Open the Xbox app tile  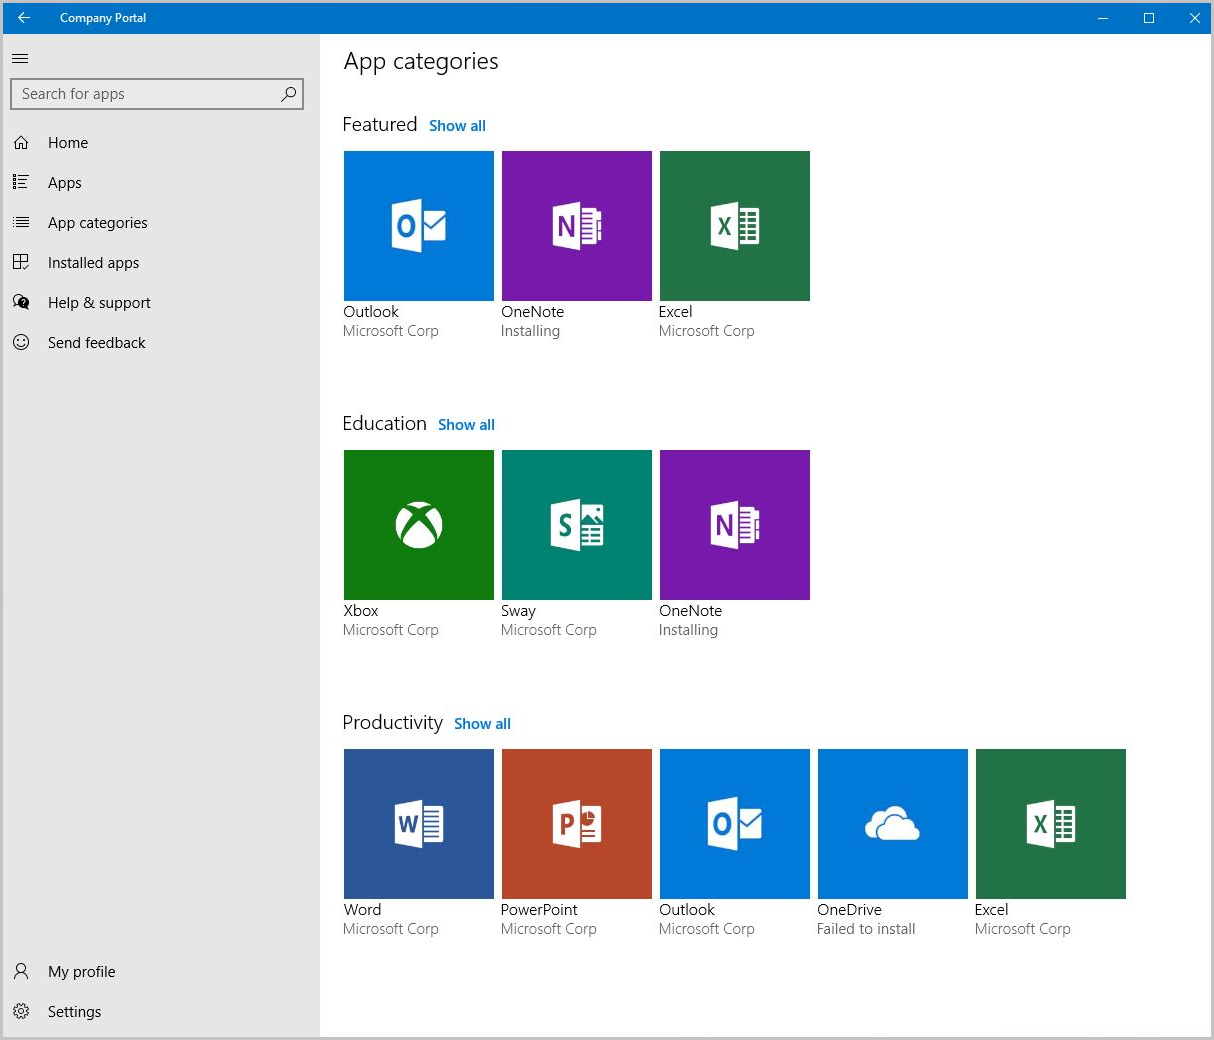[418, 525]
